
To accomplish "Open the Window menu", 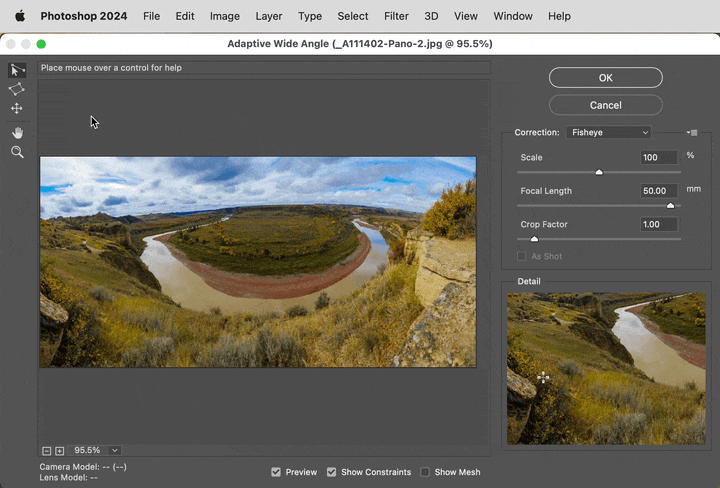I will tap(513, 17).
